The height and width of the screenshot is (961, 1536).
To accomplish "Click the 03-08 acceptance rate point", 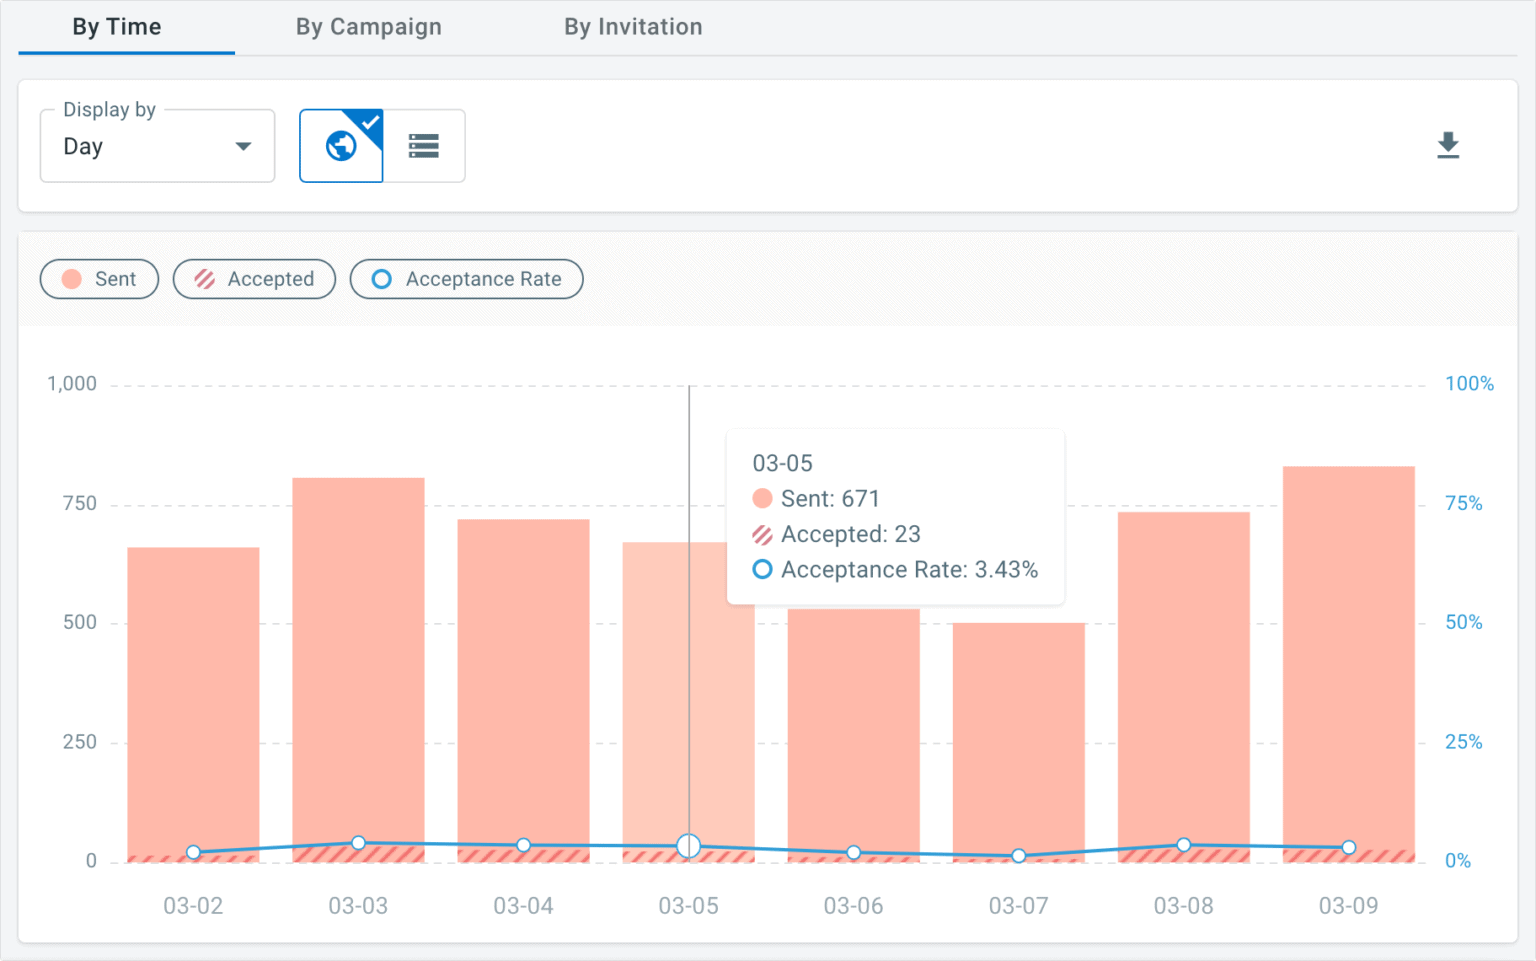I will pos(1183,845).
